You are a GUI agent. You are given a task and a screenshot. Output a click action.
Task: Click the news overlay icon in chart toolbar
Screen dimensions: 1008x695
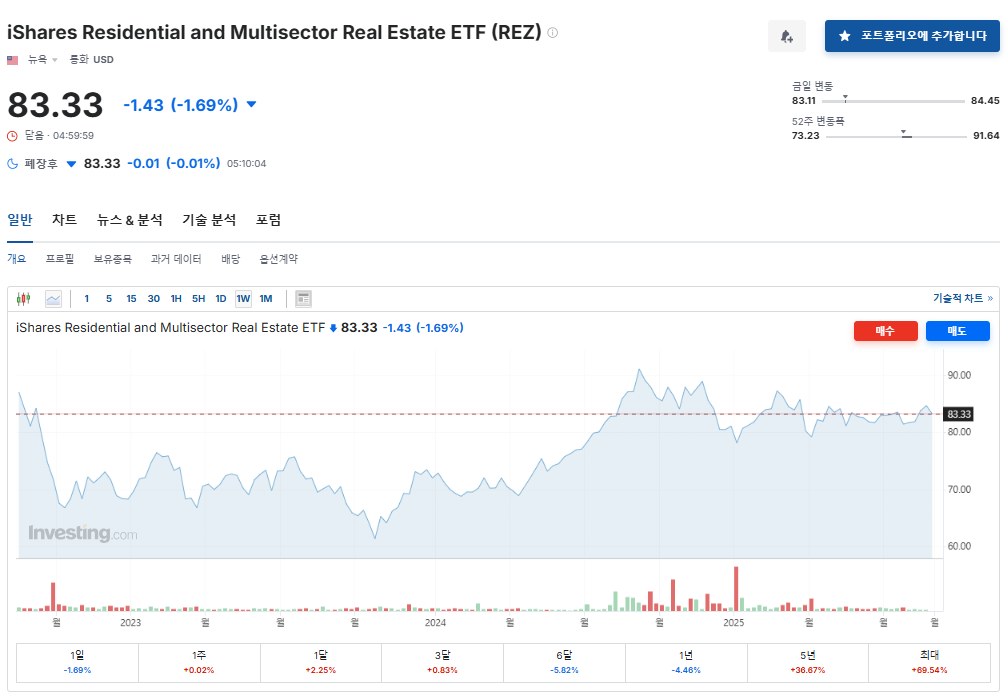pyautogui.click(x=303, y=298)
